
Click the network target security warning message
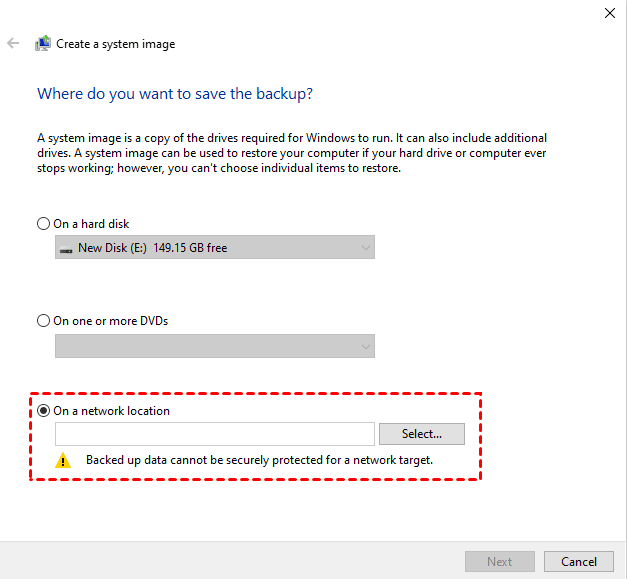(x=259, y=460)
